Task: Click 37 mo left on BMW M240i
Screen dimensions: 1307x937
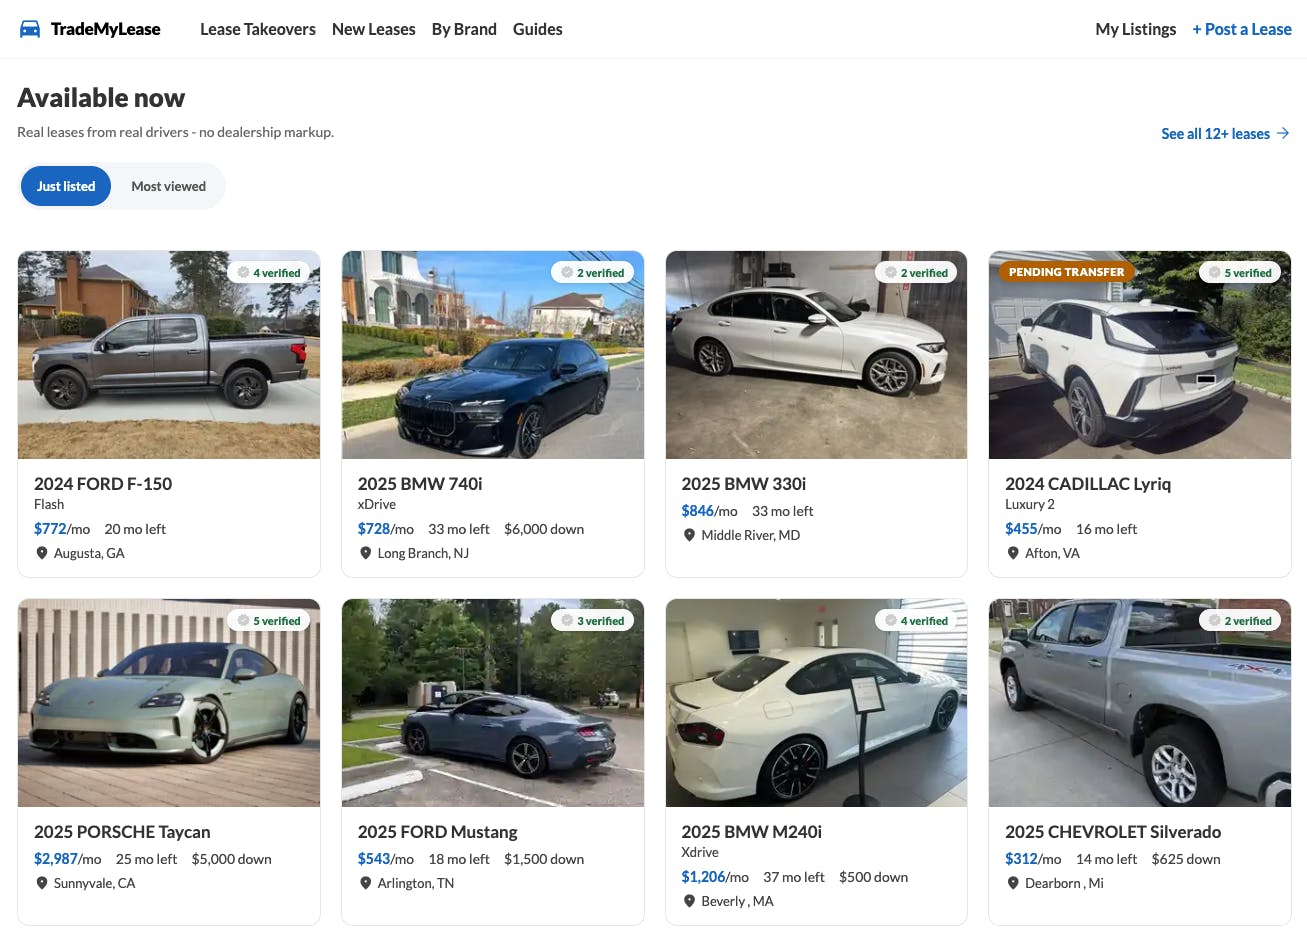Action: pyautogui.click(x=794, y=877)
